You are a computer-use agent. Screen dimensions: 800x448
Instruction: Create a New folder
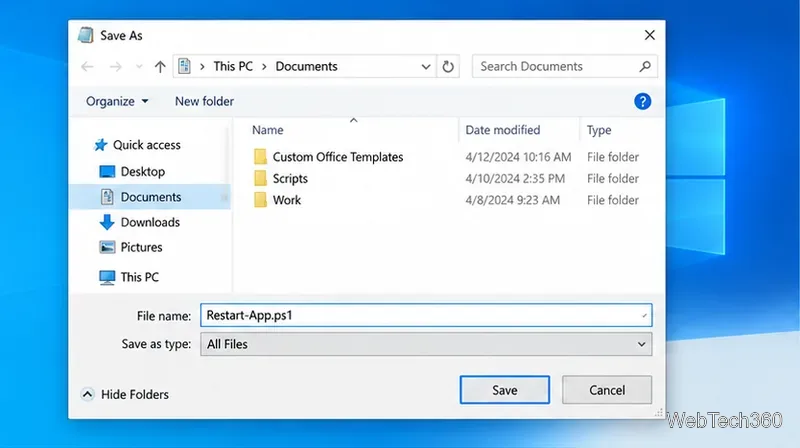[204, 101]
